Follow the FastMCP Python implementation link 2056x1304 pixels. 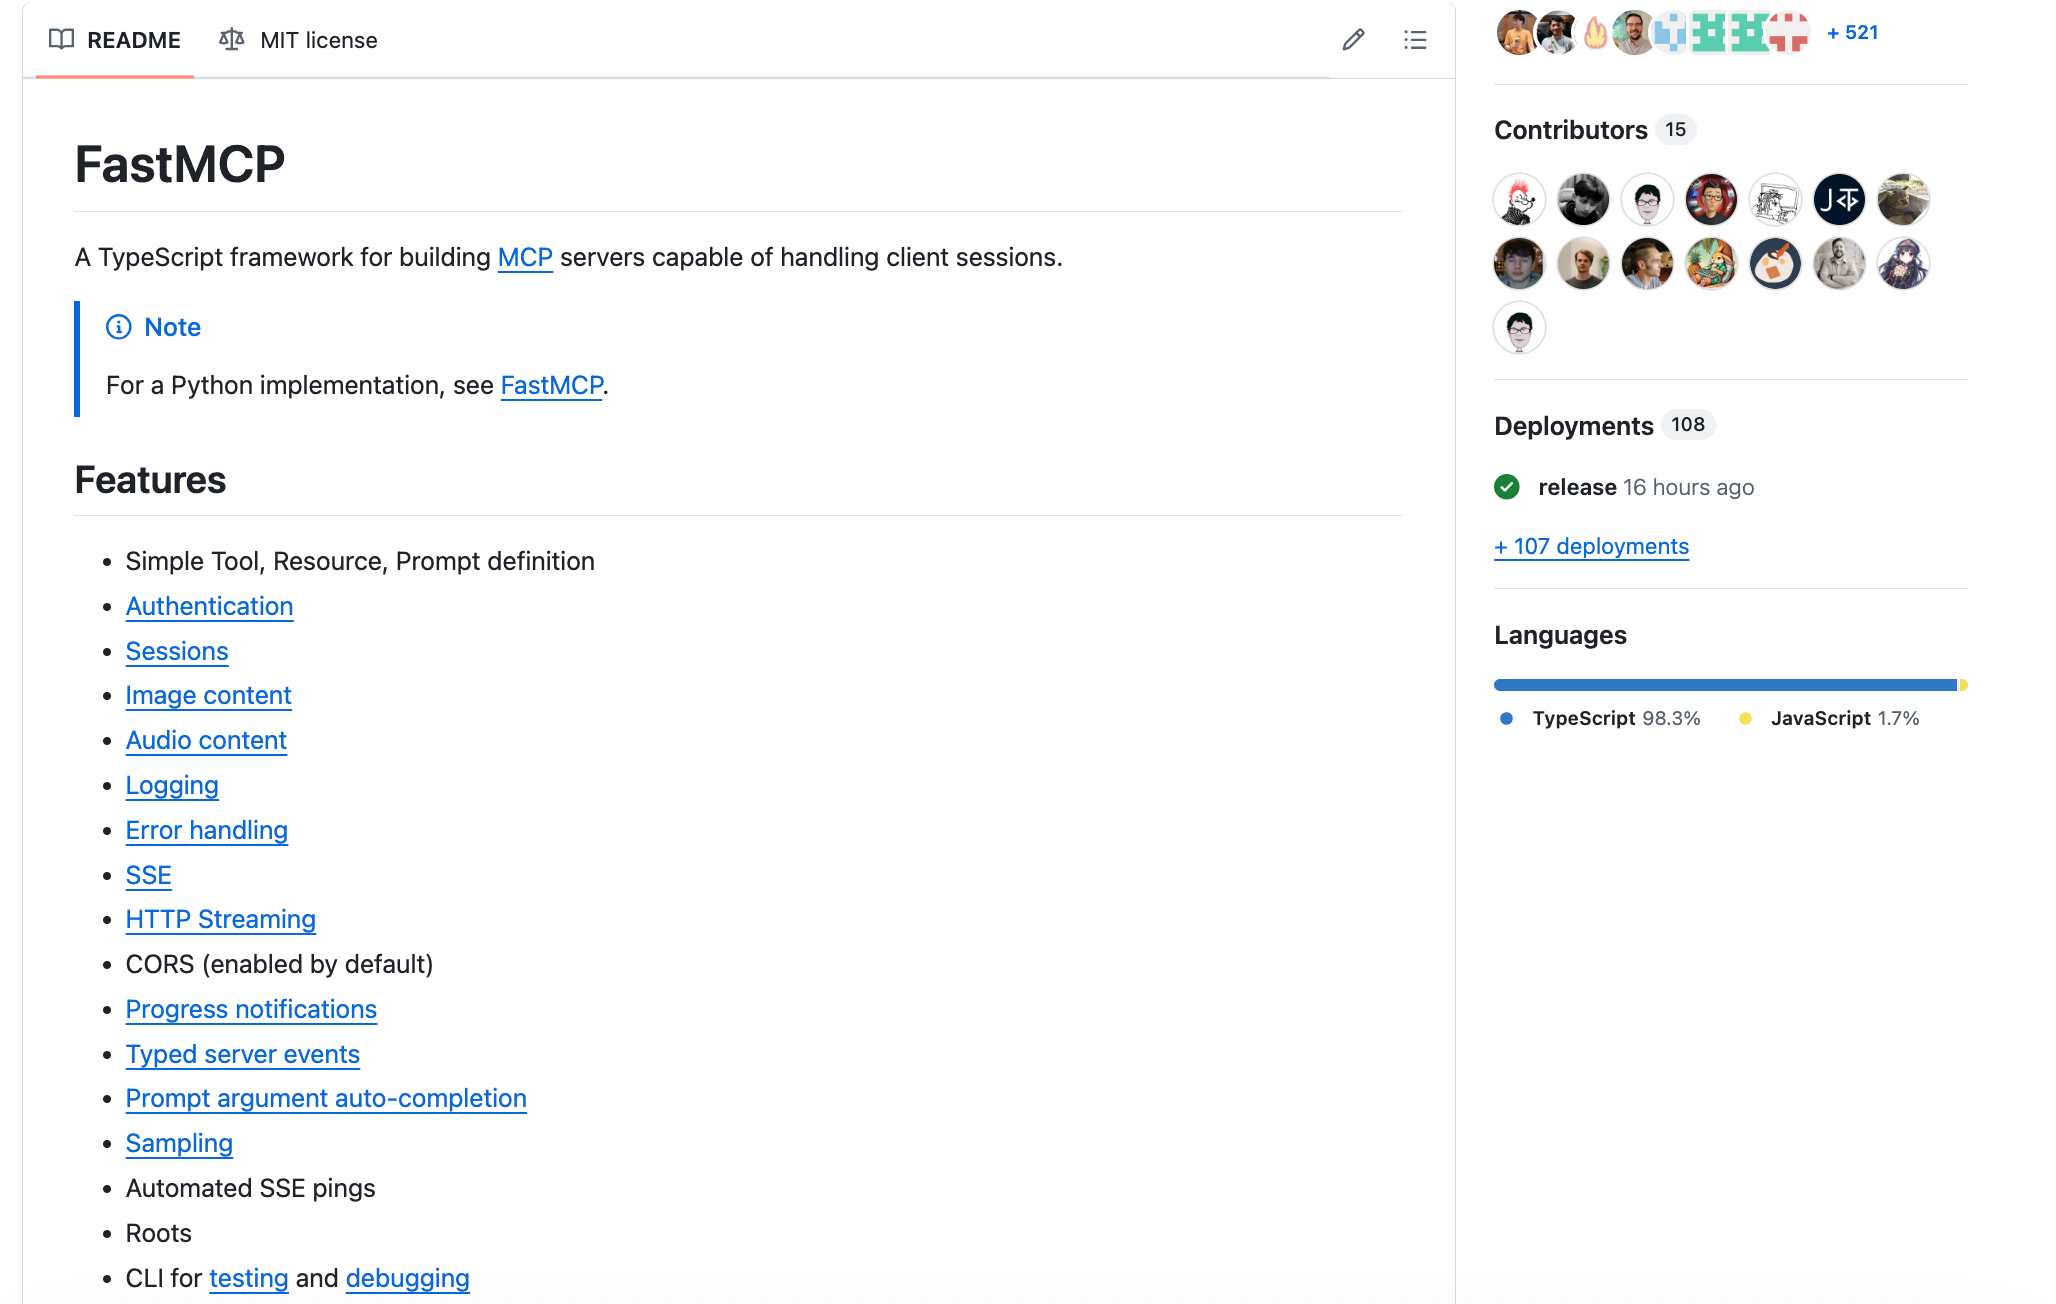pyautogui.click(x=552, y=386)
